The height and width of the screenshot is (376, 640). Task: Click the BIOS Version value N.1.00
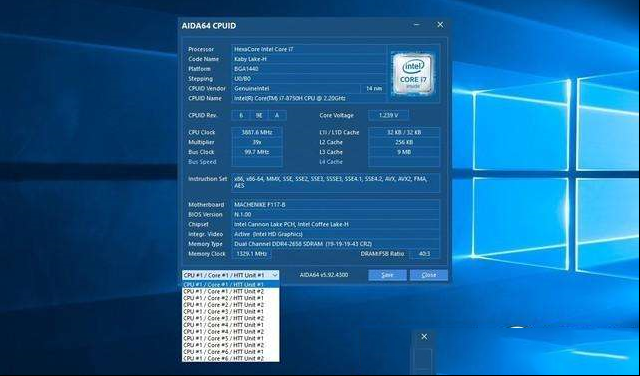(x=336, y=214)
